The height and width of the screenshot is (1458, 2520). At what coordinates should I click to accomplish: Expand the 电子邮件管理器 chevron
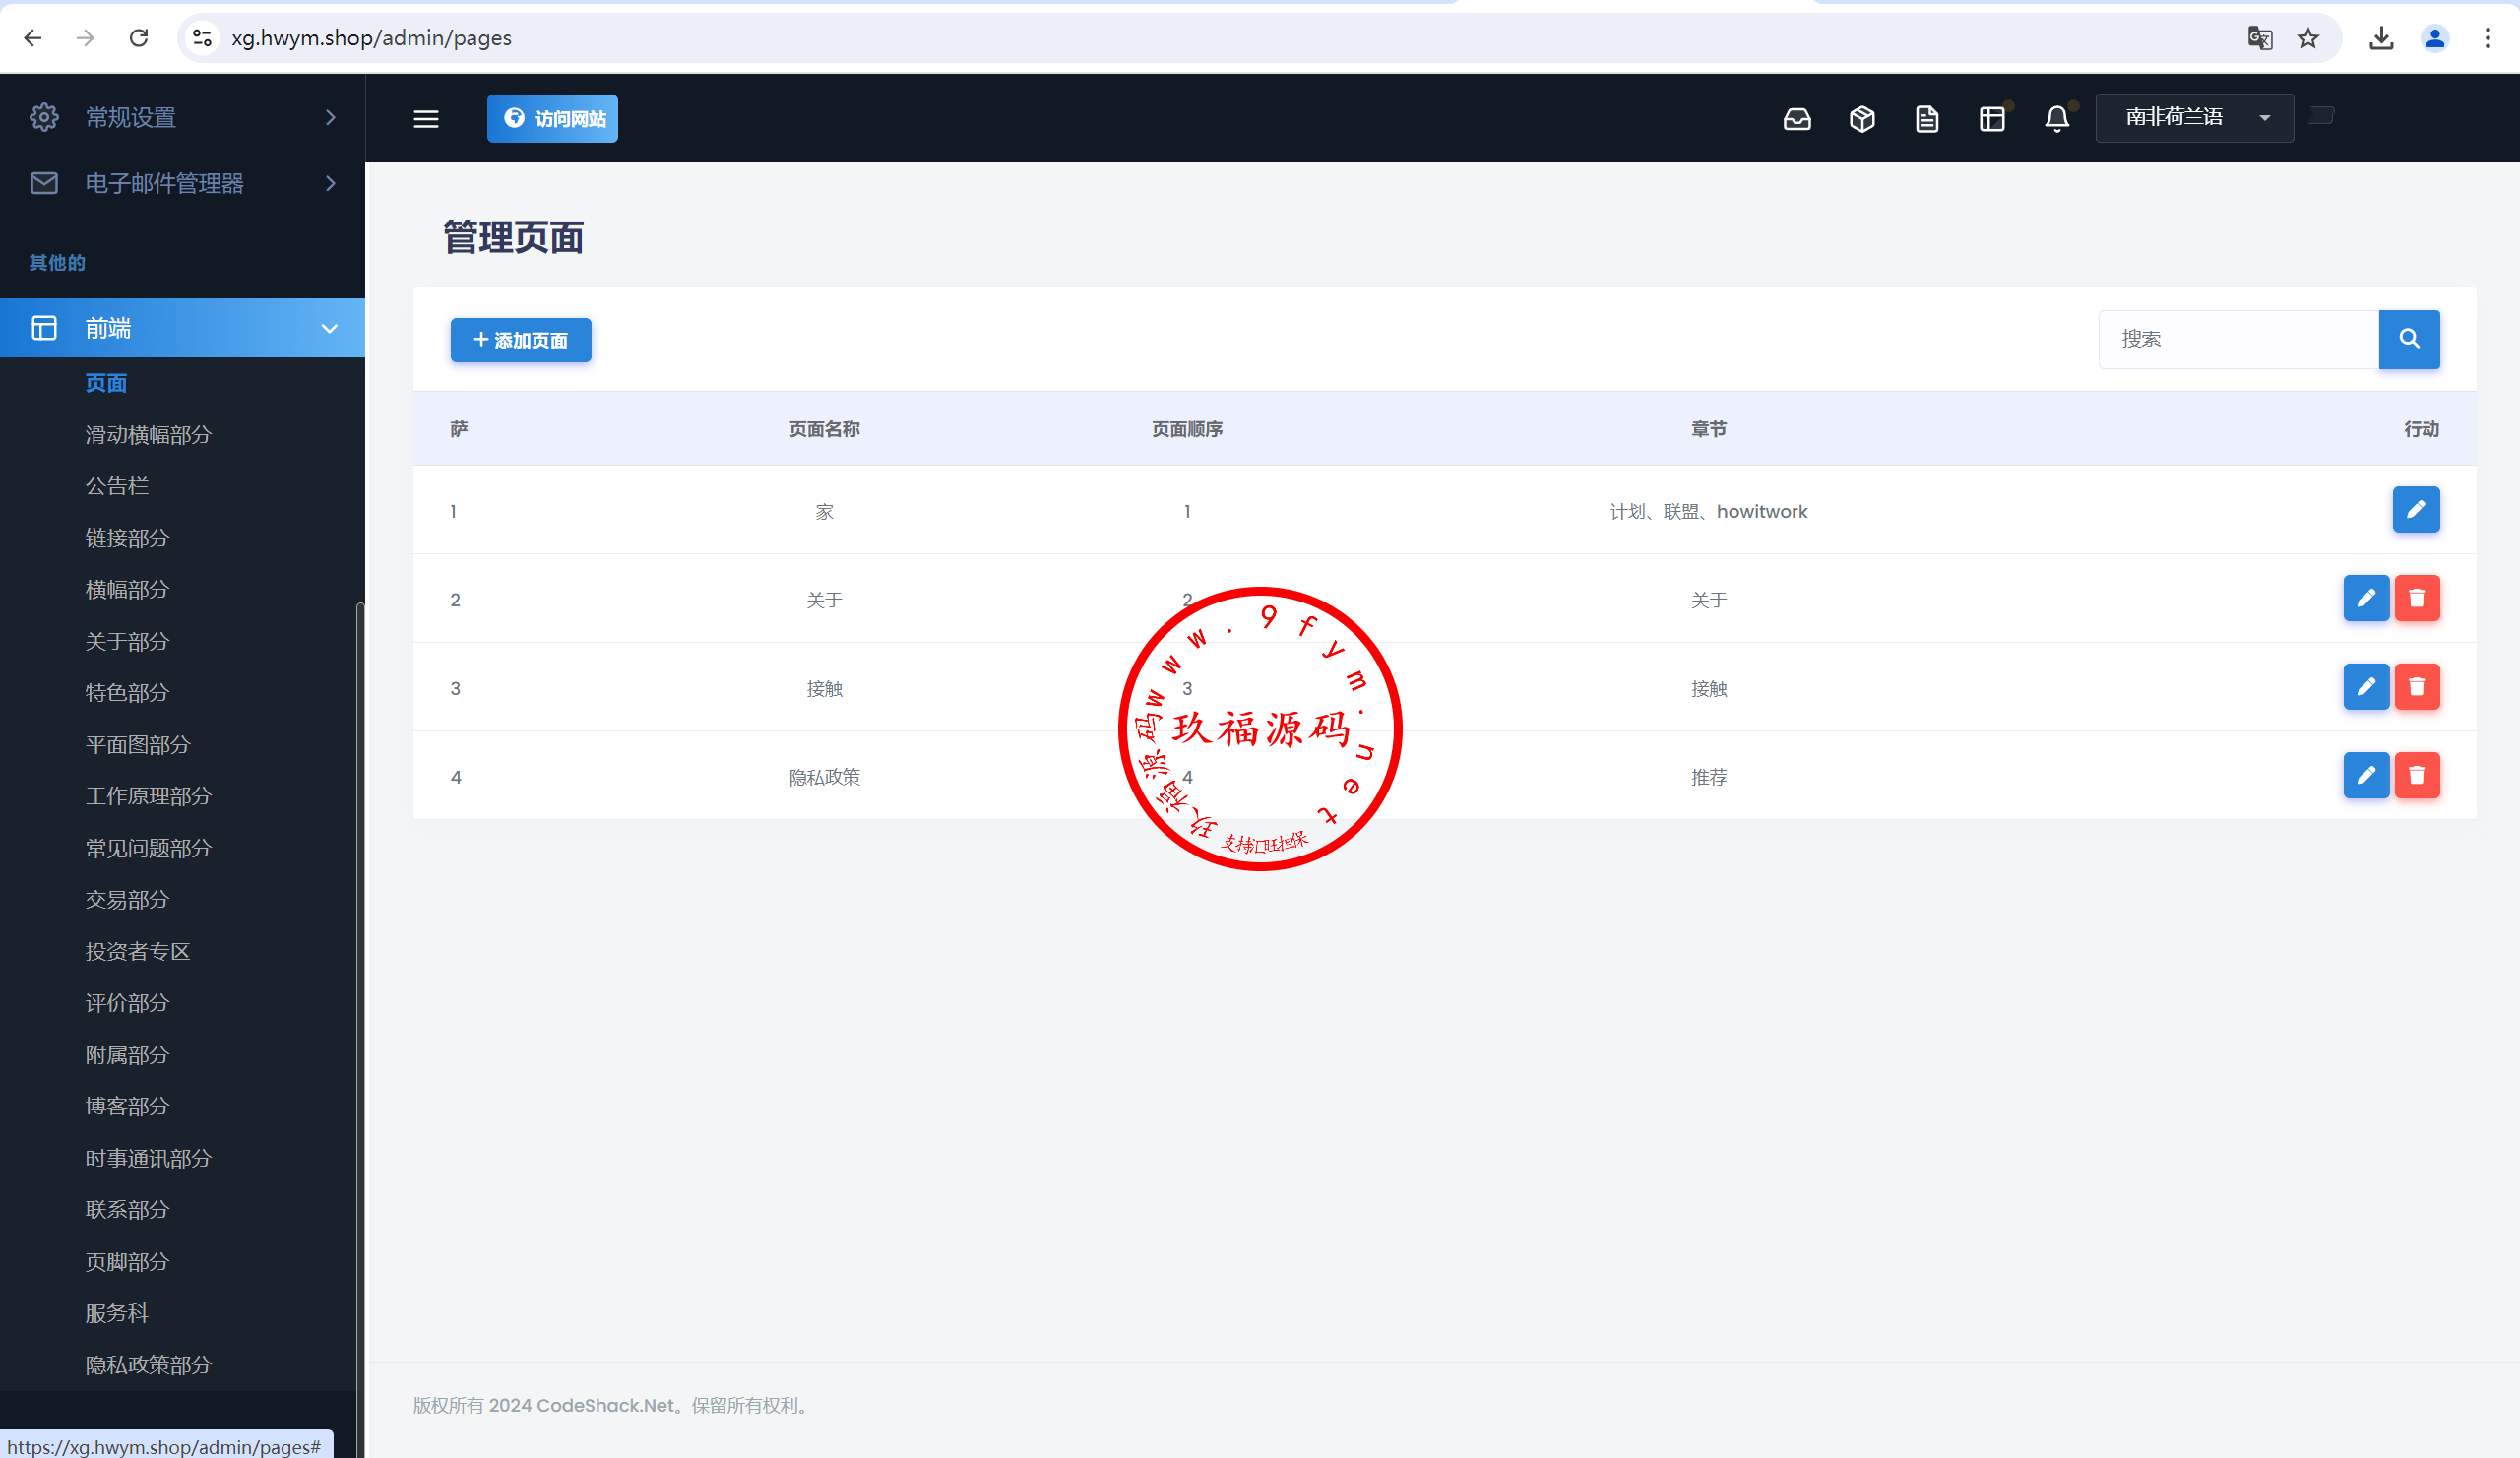(330, 183)
